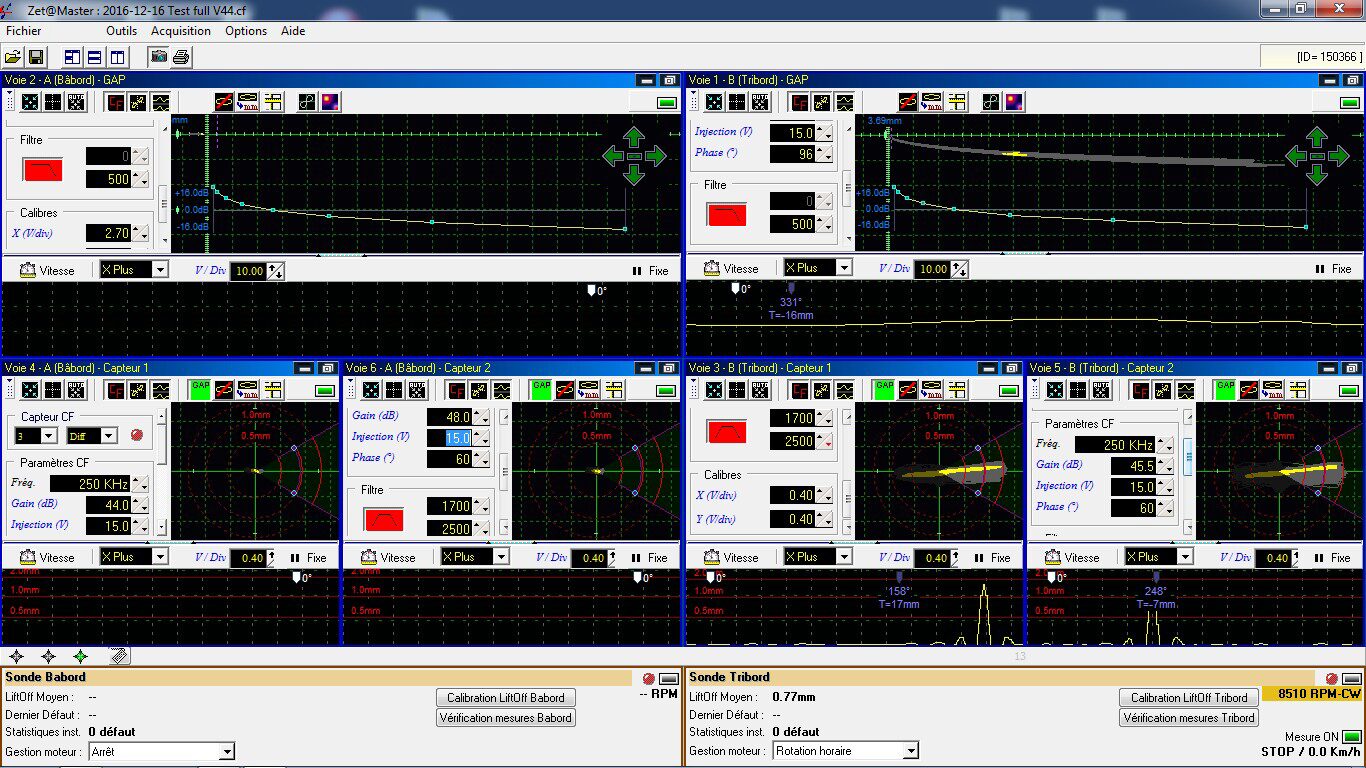Click Vérification mesures Tribord button
1366x768 pixels.
pyautogui.click(x=1189, y=718)
